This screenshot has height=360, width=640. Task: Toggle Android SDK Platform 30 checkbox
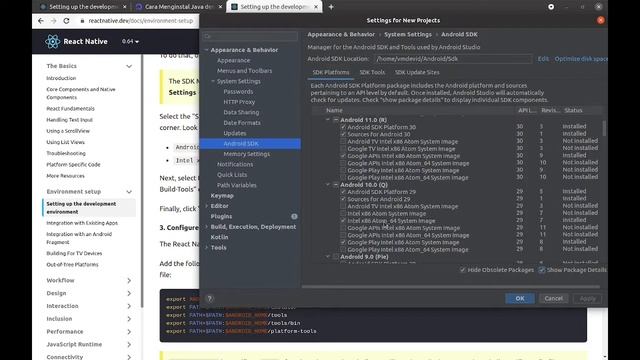pyautogui.click(x=343, y=127)
